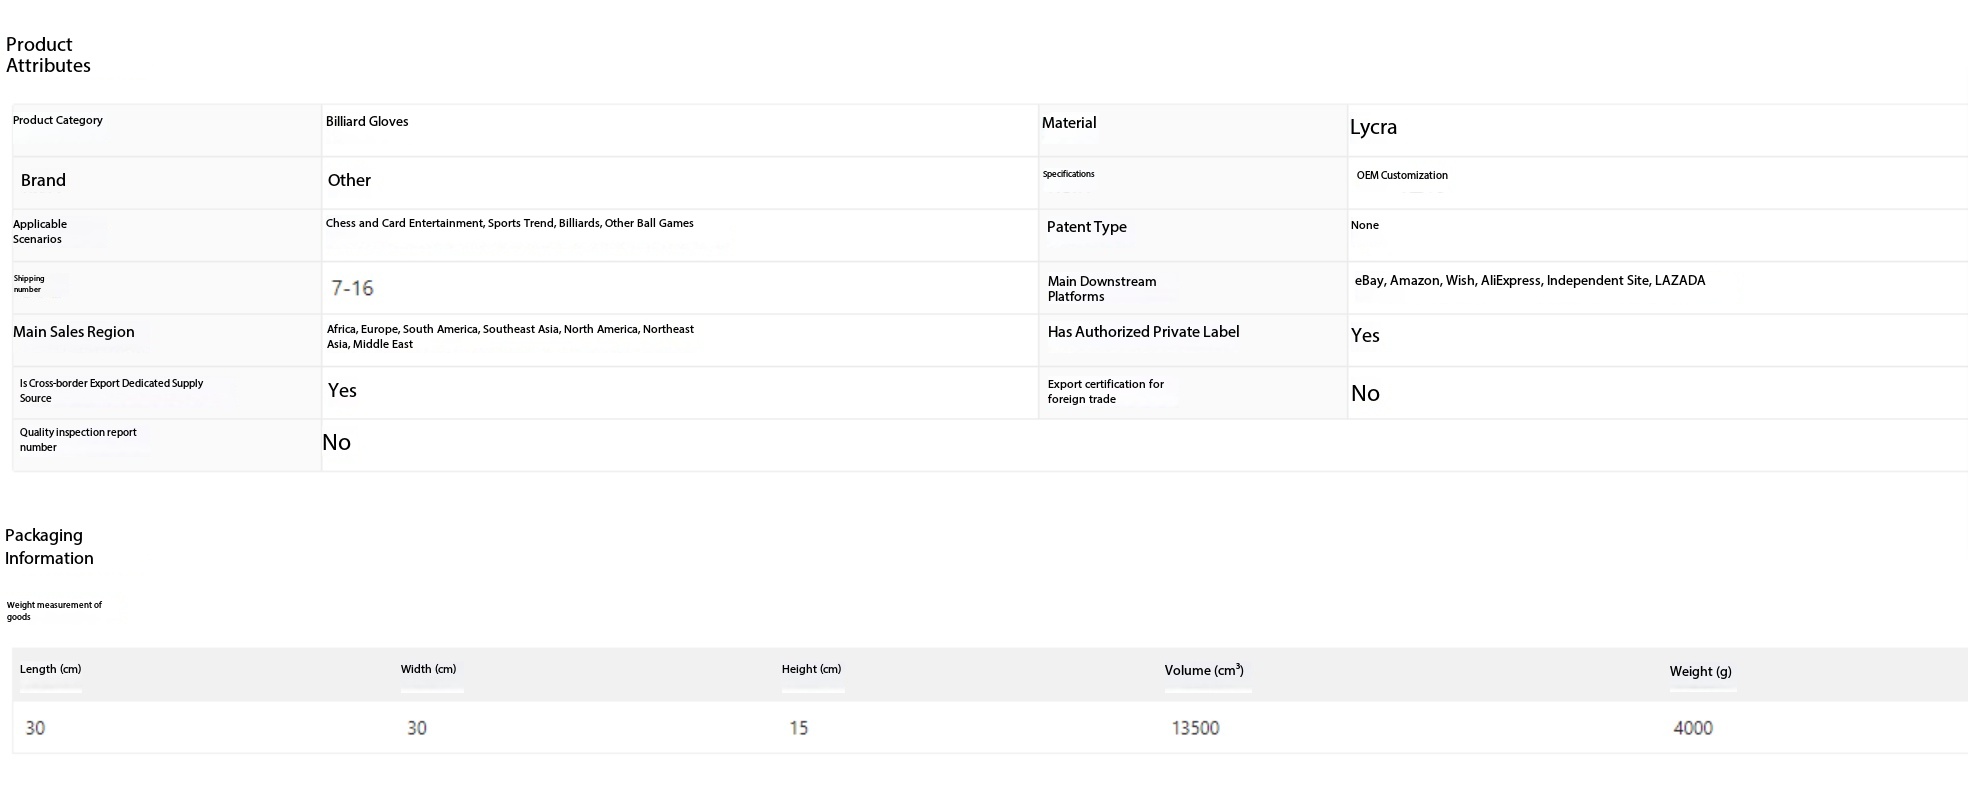This screenshot has height=787, width=1968.
Task: Click the Main Sales Region label
Action: (x=73, y=332)
